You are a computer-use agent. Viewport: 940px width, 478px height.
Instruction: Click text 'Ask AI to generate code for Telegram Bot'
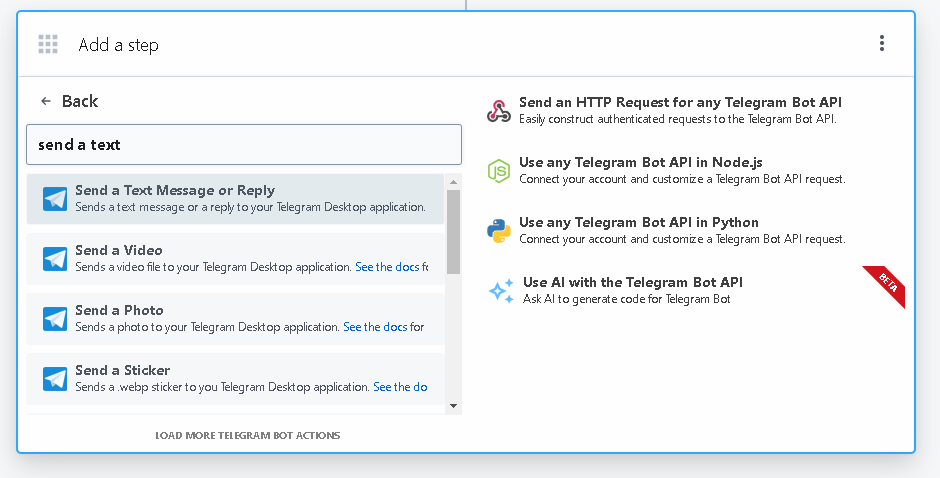[x=626, y=299]
